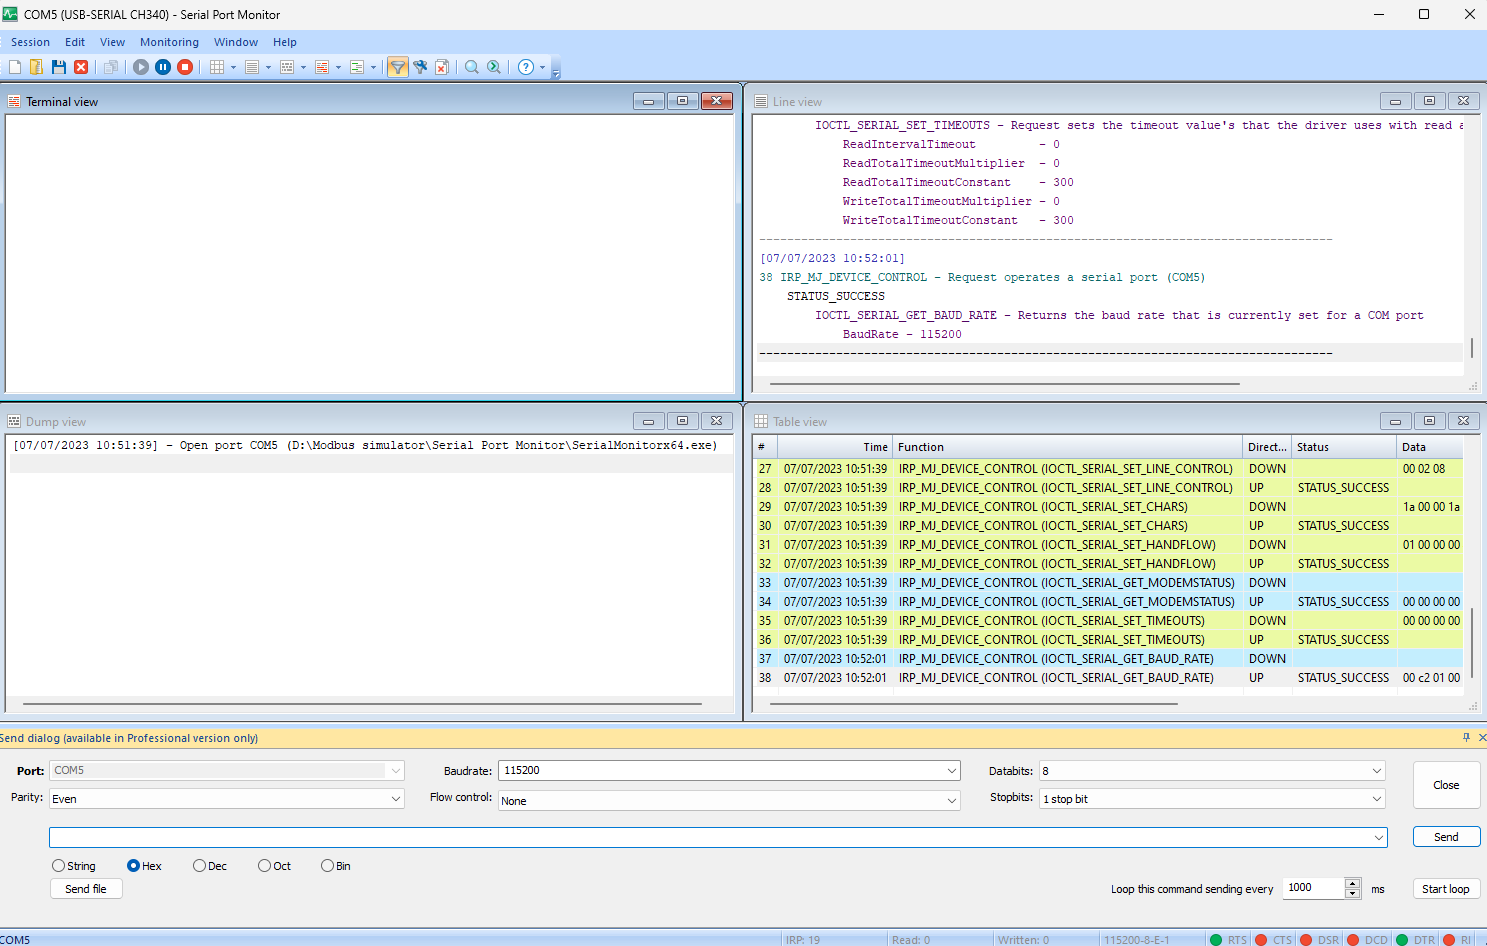Click the Start loop button
Viewport: 1487px width, 946px height.
coord(1445,889)
